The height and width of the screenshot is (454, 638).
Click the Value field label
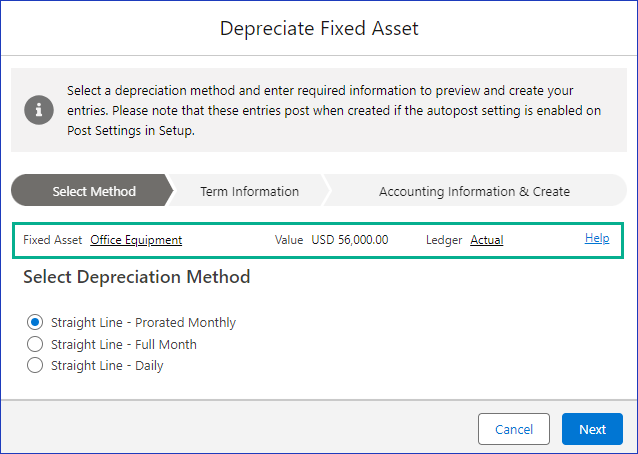click(289, 240)
